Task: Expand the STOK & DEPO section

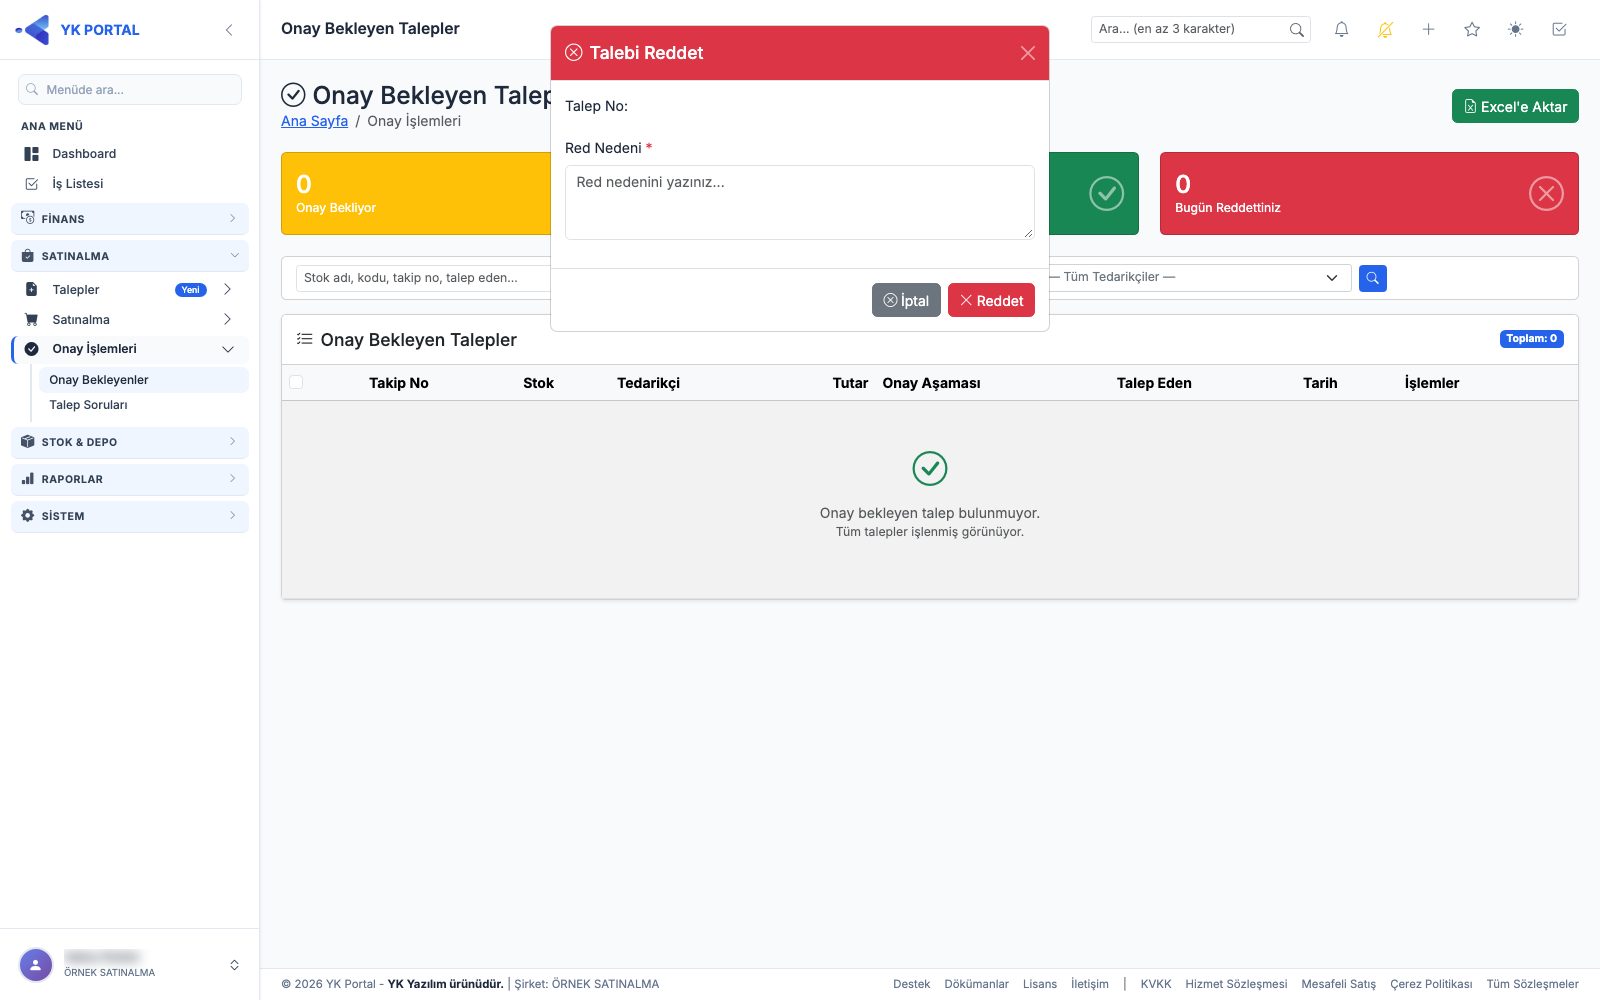Action: coord(130,442)
